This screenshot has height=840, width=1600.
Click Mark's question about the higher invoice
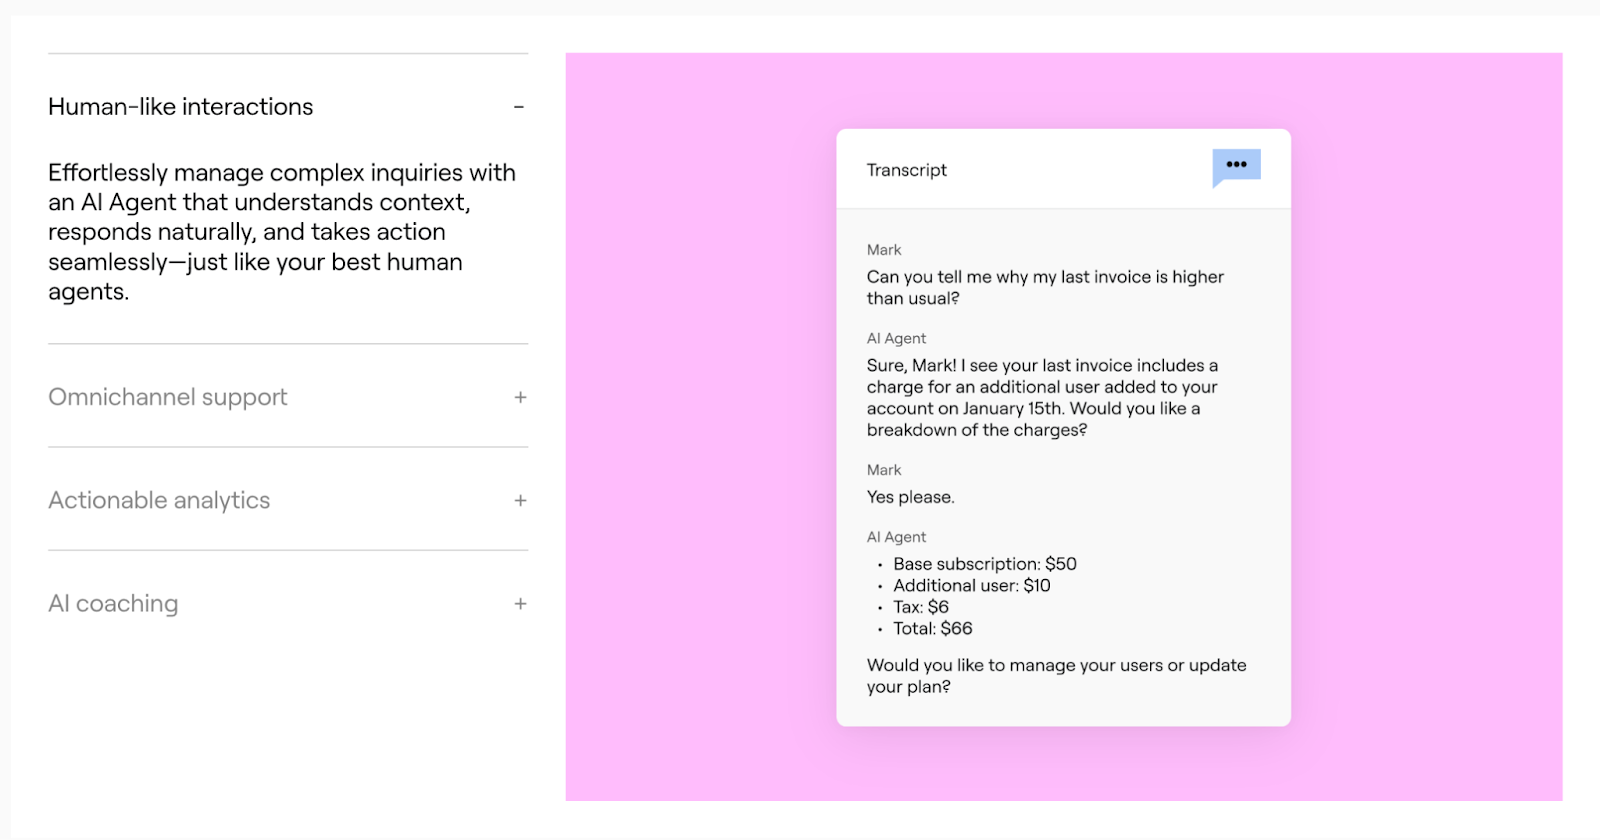pos(1045,288)
